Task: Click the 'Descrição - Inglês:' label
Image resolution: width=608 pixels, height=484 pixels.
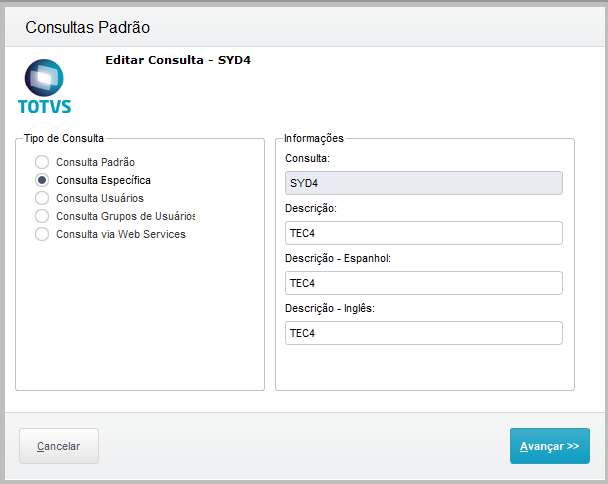Action: [329, 308]
